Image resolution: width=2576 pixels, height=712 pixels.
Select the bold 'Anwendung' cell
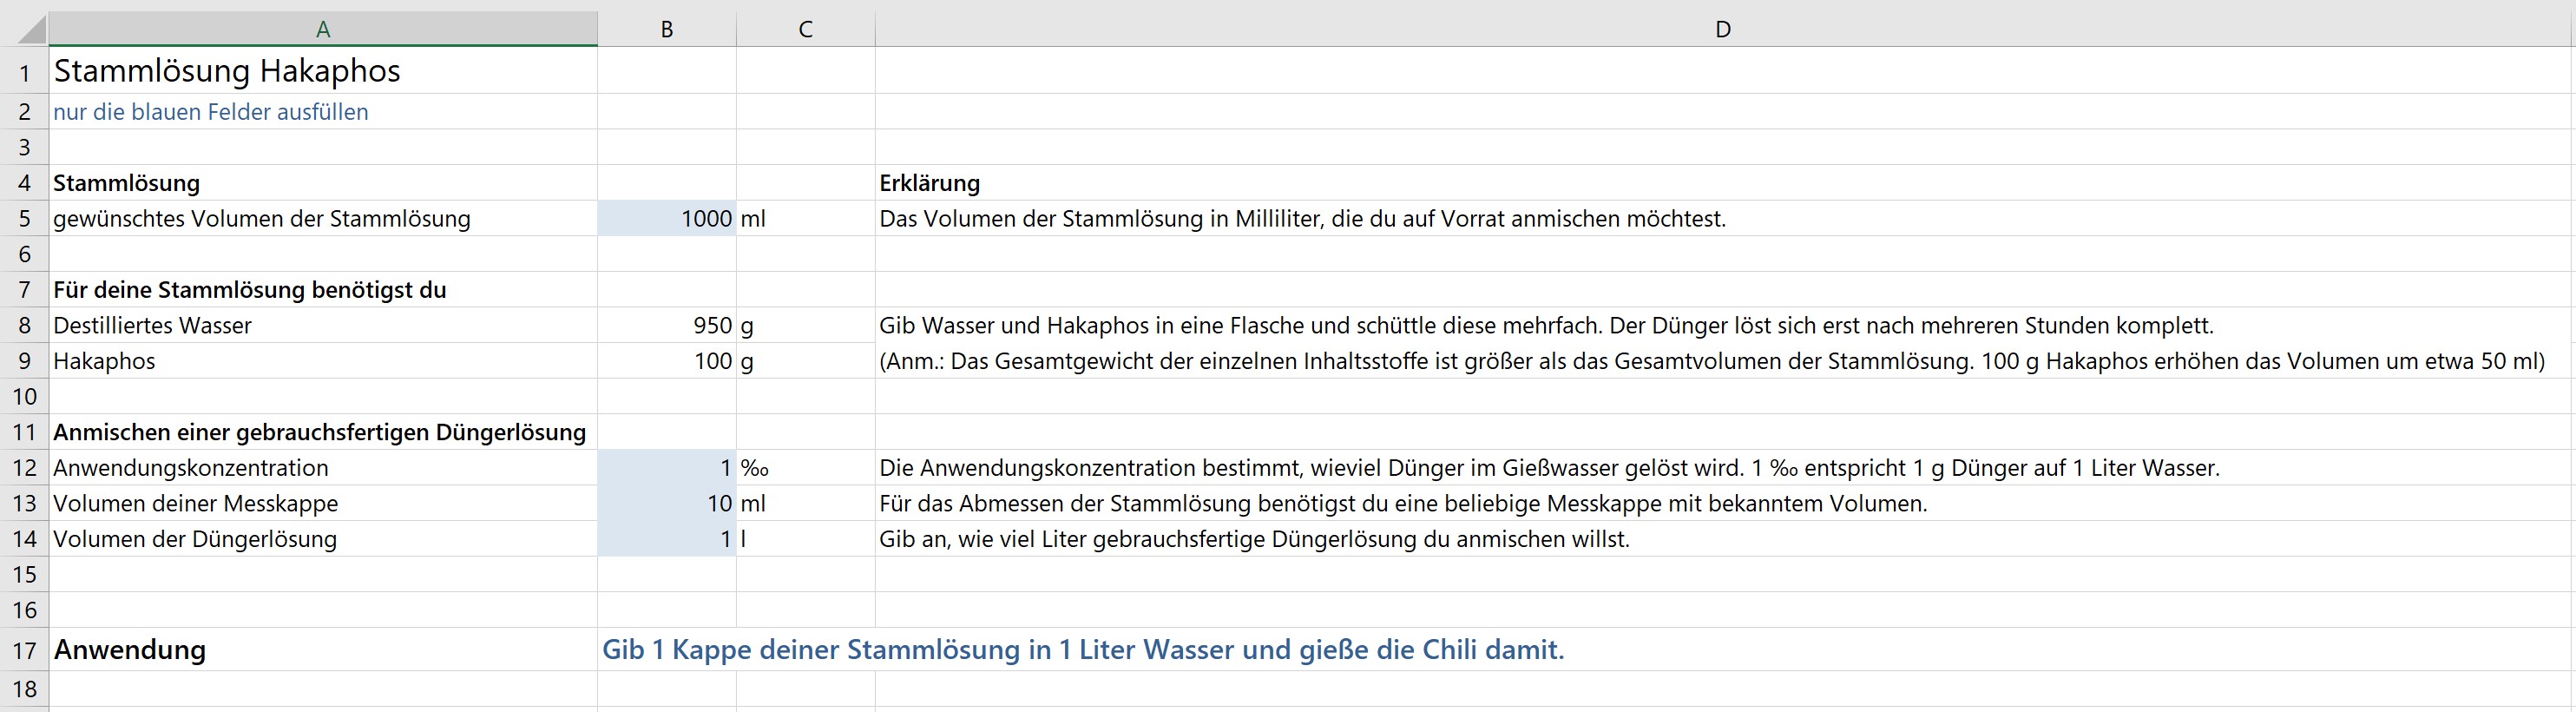point(323,650)
